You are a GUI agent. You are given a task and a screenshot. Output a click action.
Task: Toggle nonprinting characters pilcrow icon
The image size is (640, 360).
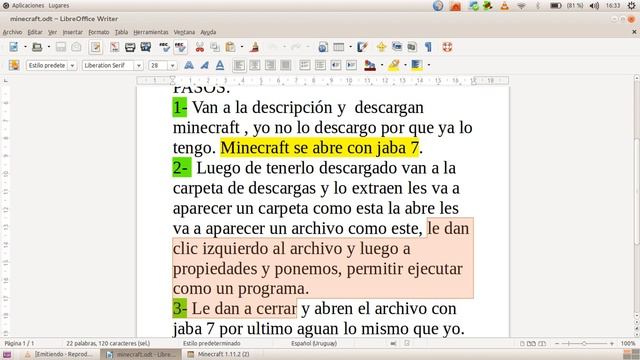(428, 47)
